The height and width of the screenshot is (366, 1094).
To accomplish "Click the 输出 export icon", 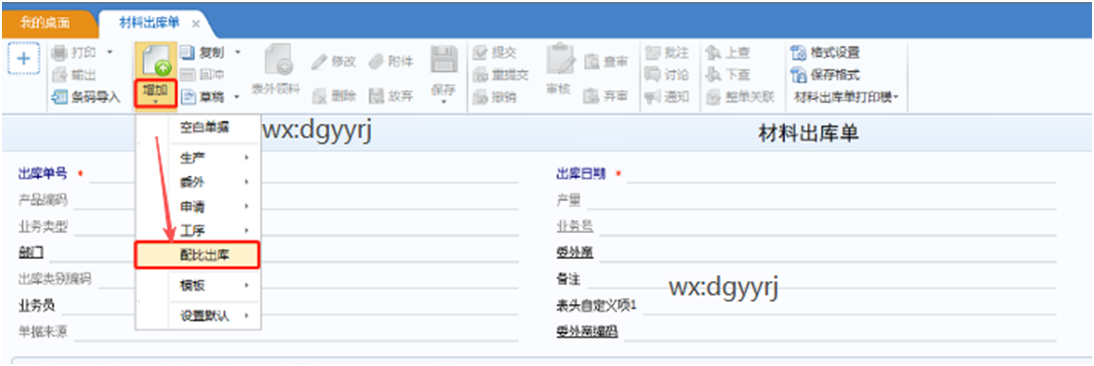I will point(61,75).
